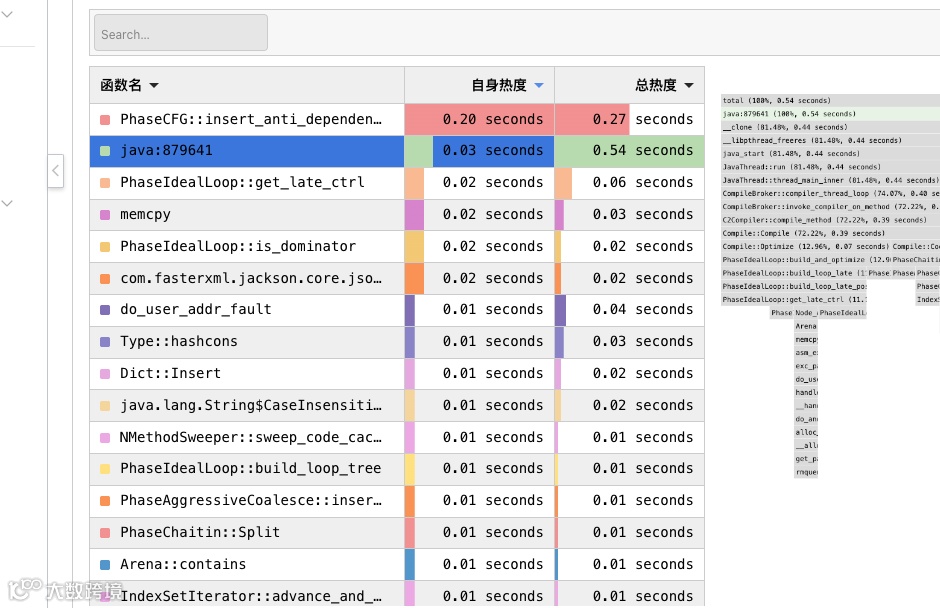Click flame graph total (100%) frame

[830, 101]
